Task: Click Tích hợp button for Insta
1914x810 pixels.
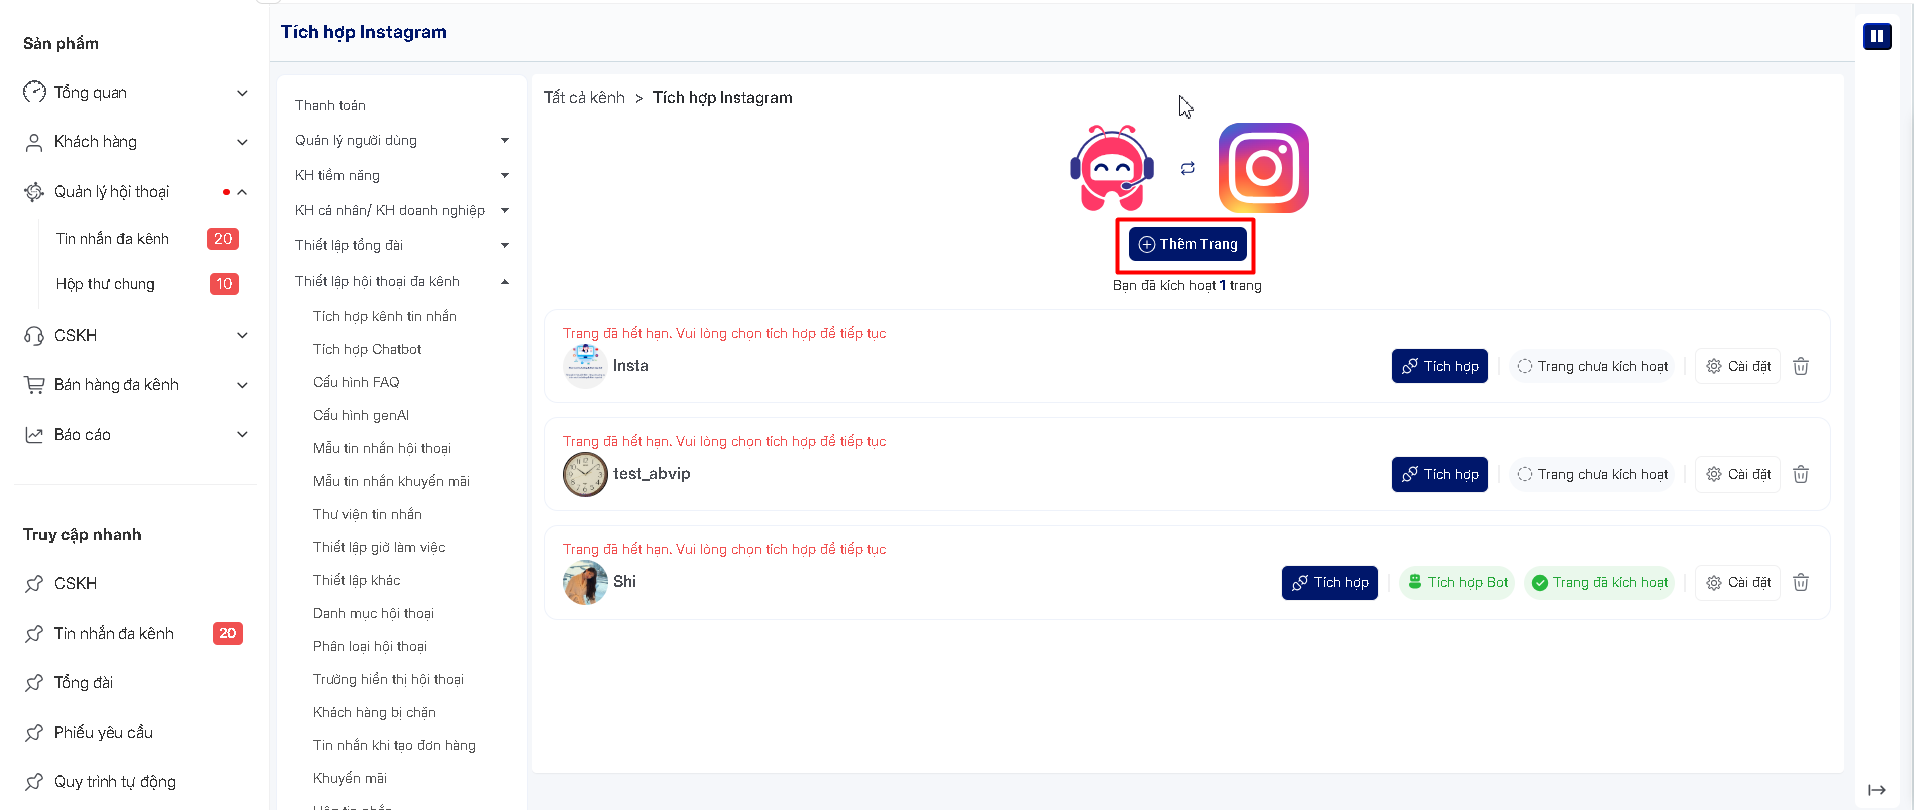Action: point(1440,366)
